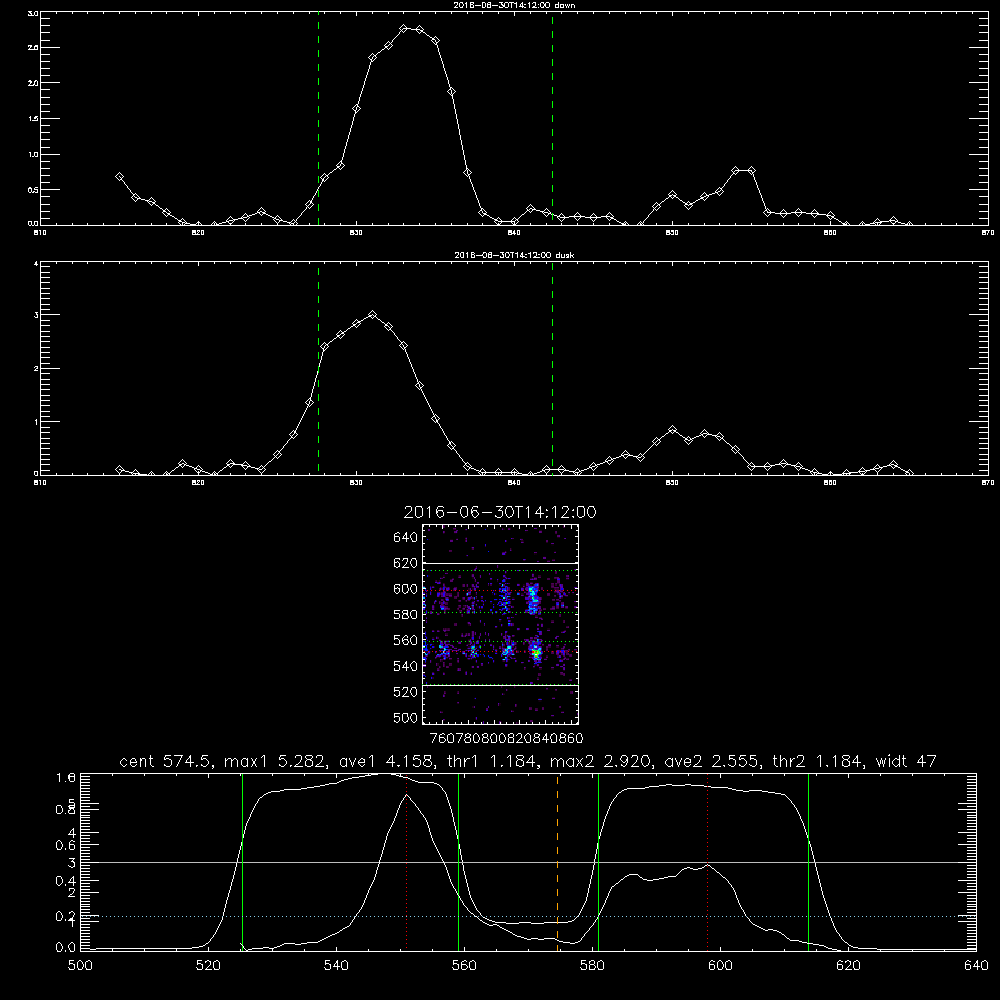This screenshot has height=1000, width=1000.
Task: Click the heatmap y-axis label 560
Action: click(405, 640)
